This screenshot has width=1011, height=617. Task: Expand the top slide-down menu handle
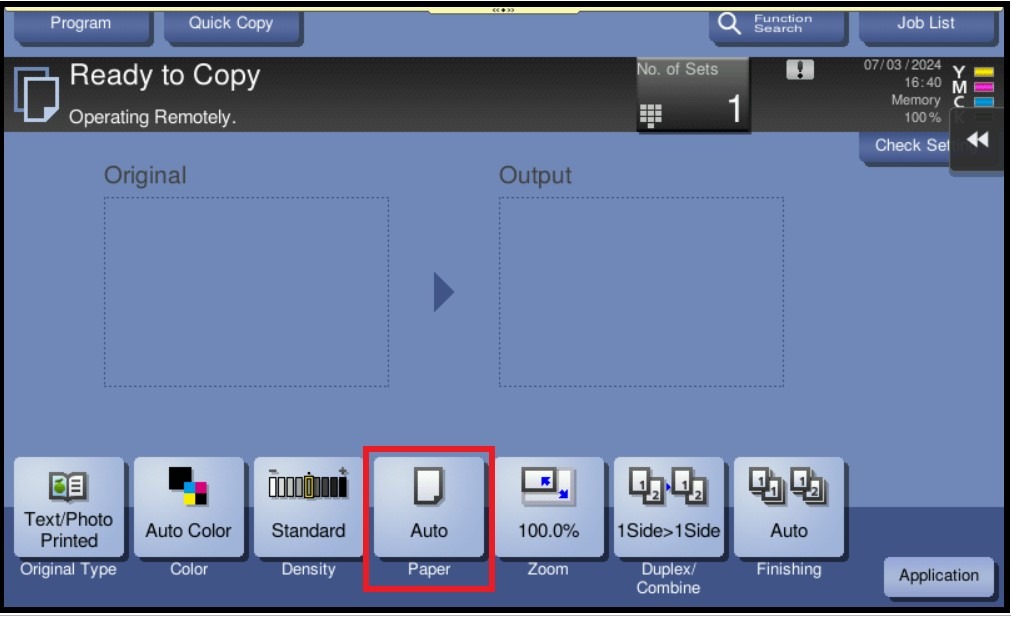503,10
